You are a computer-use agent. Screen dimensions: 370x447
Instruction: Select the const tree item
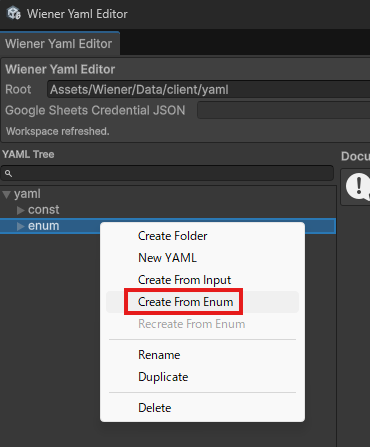pos(44,210)
